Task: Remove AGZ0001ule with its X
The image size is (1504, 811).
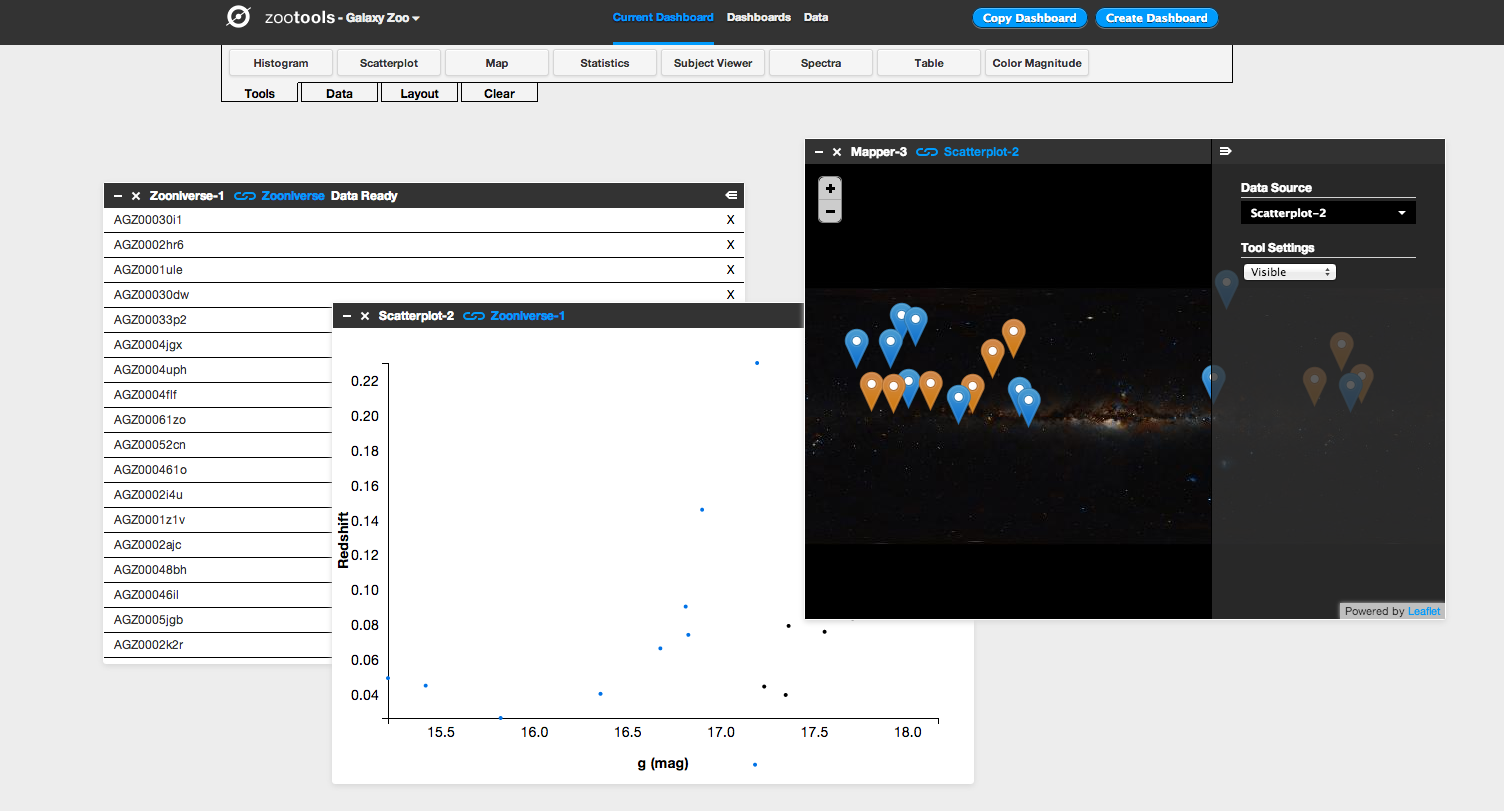Action: point(730,270)
